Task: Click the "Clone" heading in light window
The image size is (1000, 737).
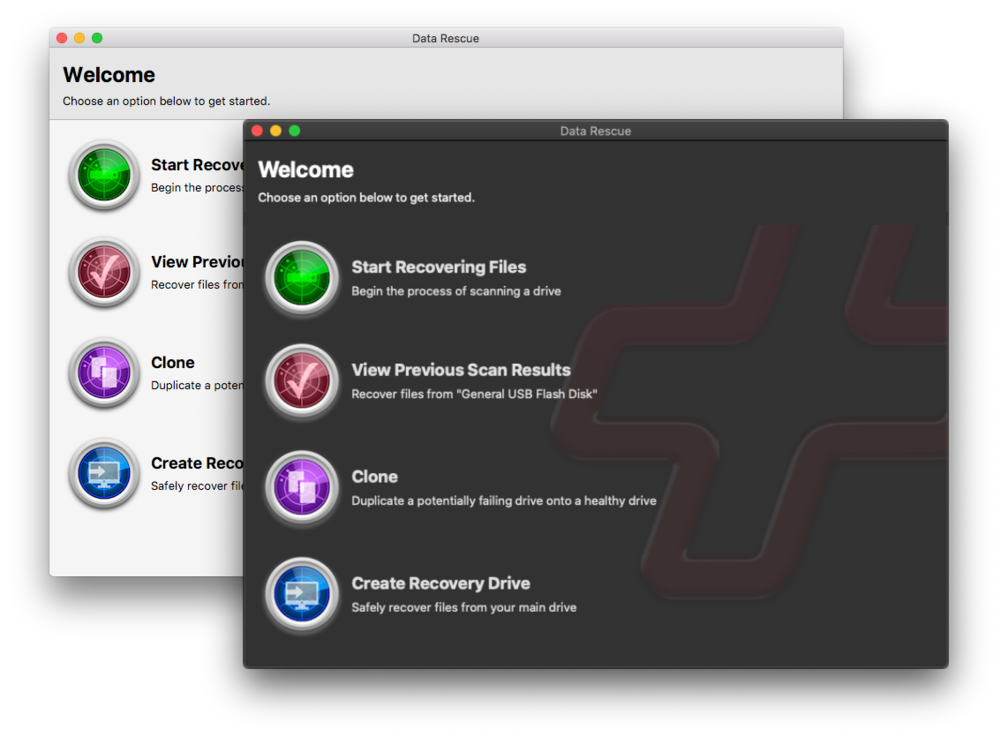Action: point(173,363)
